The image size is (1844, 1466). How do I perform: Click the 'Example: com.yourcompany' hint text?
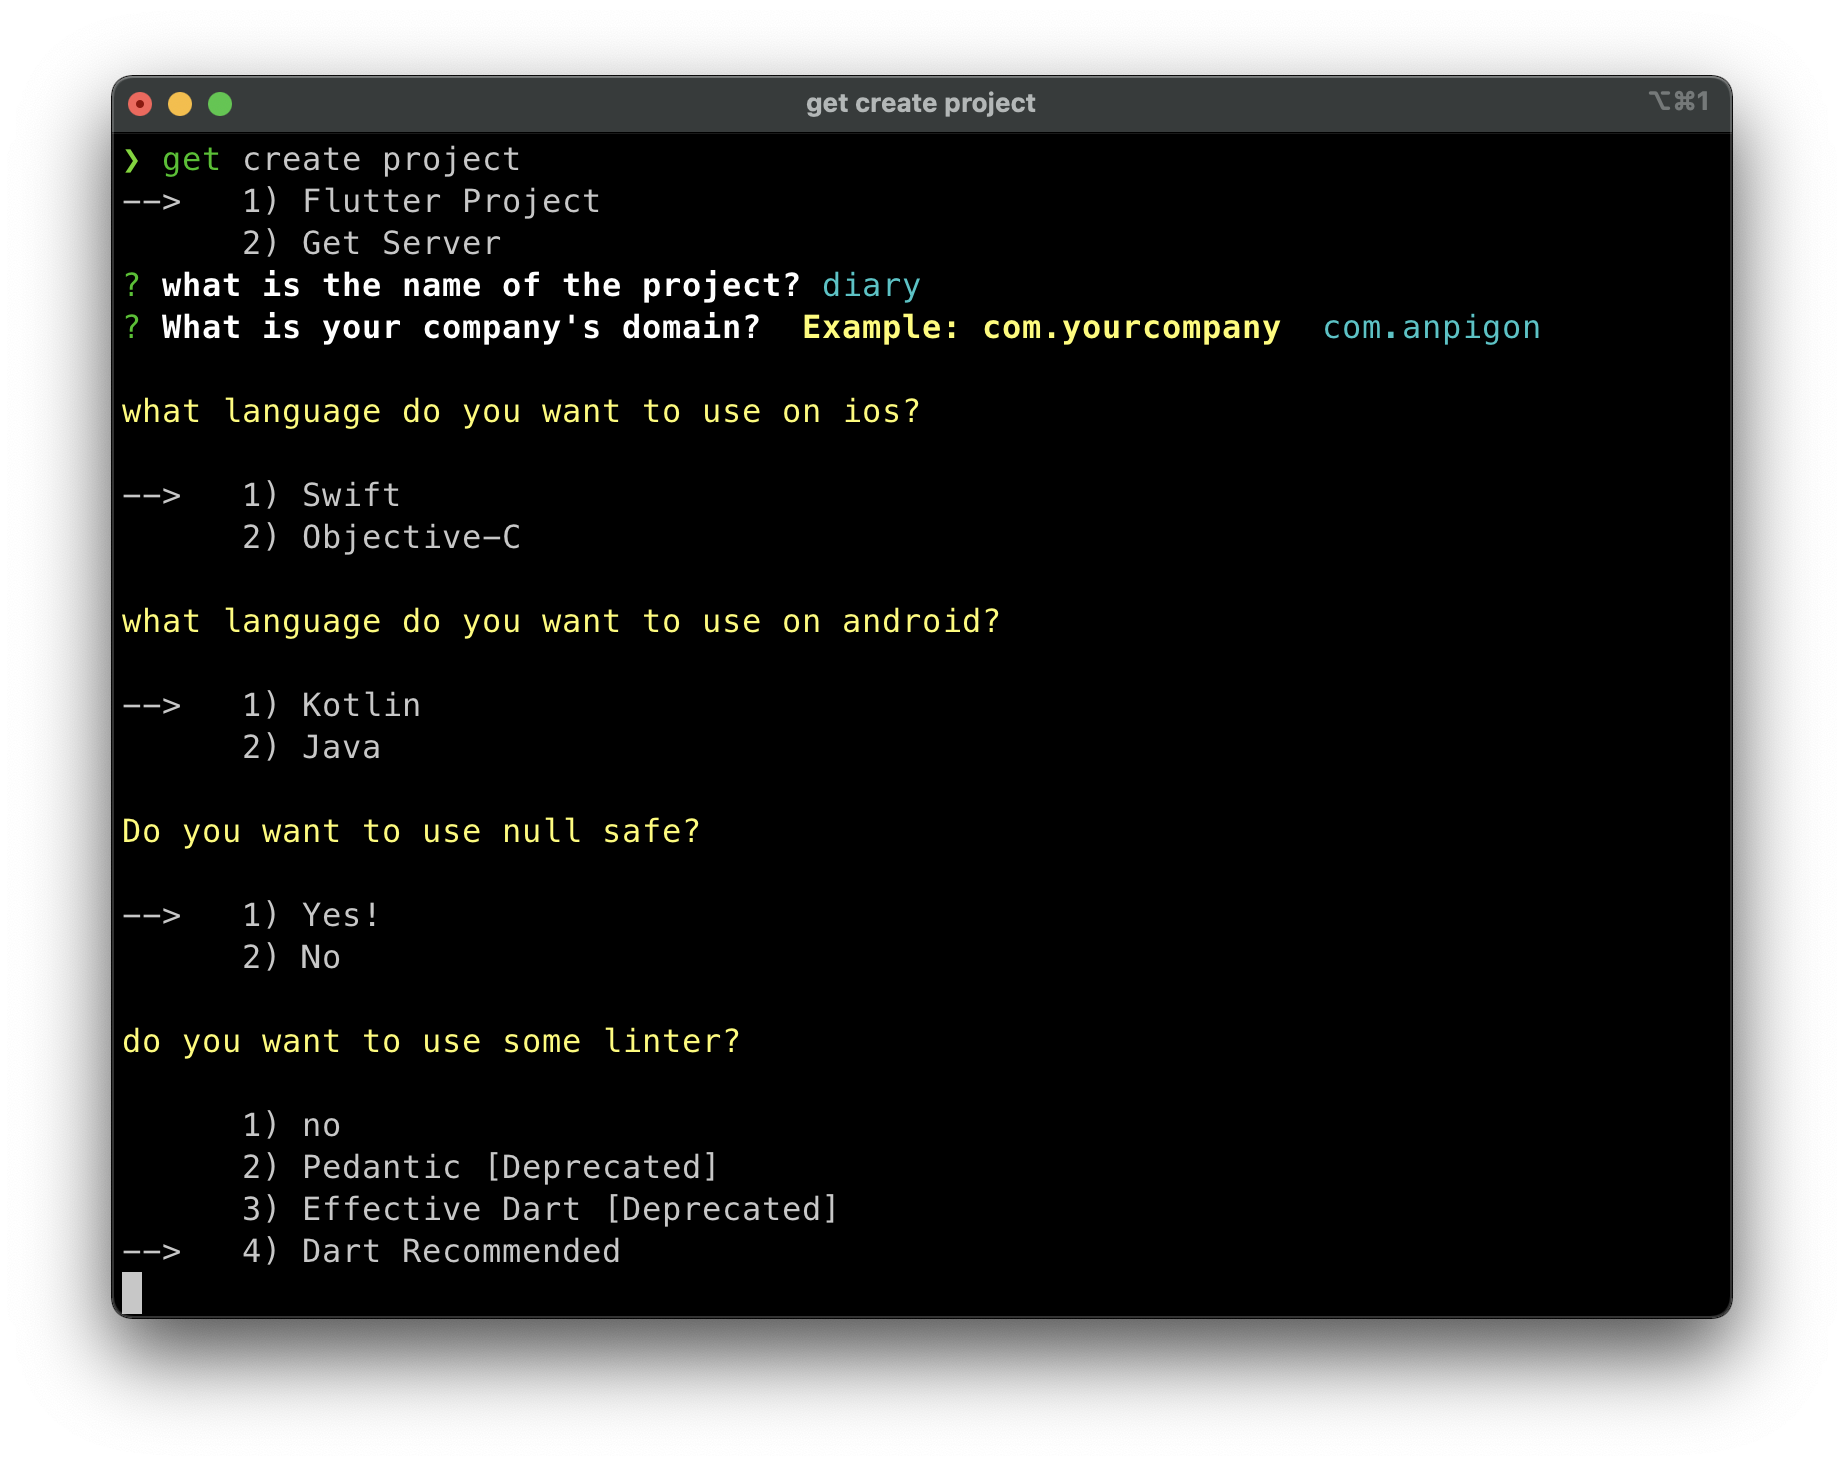click(x=1041, y=328)
